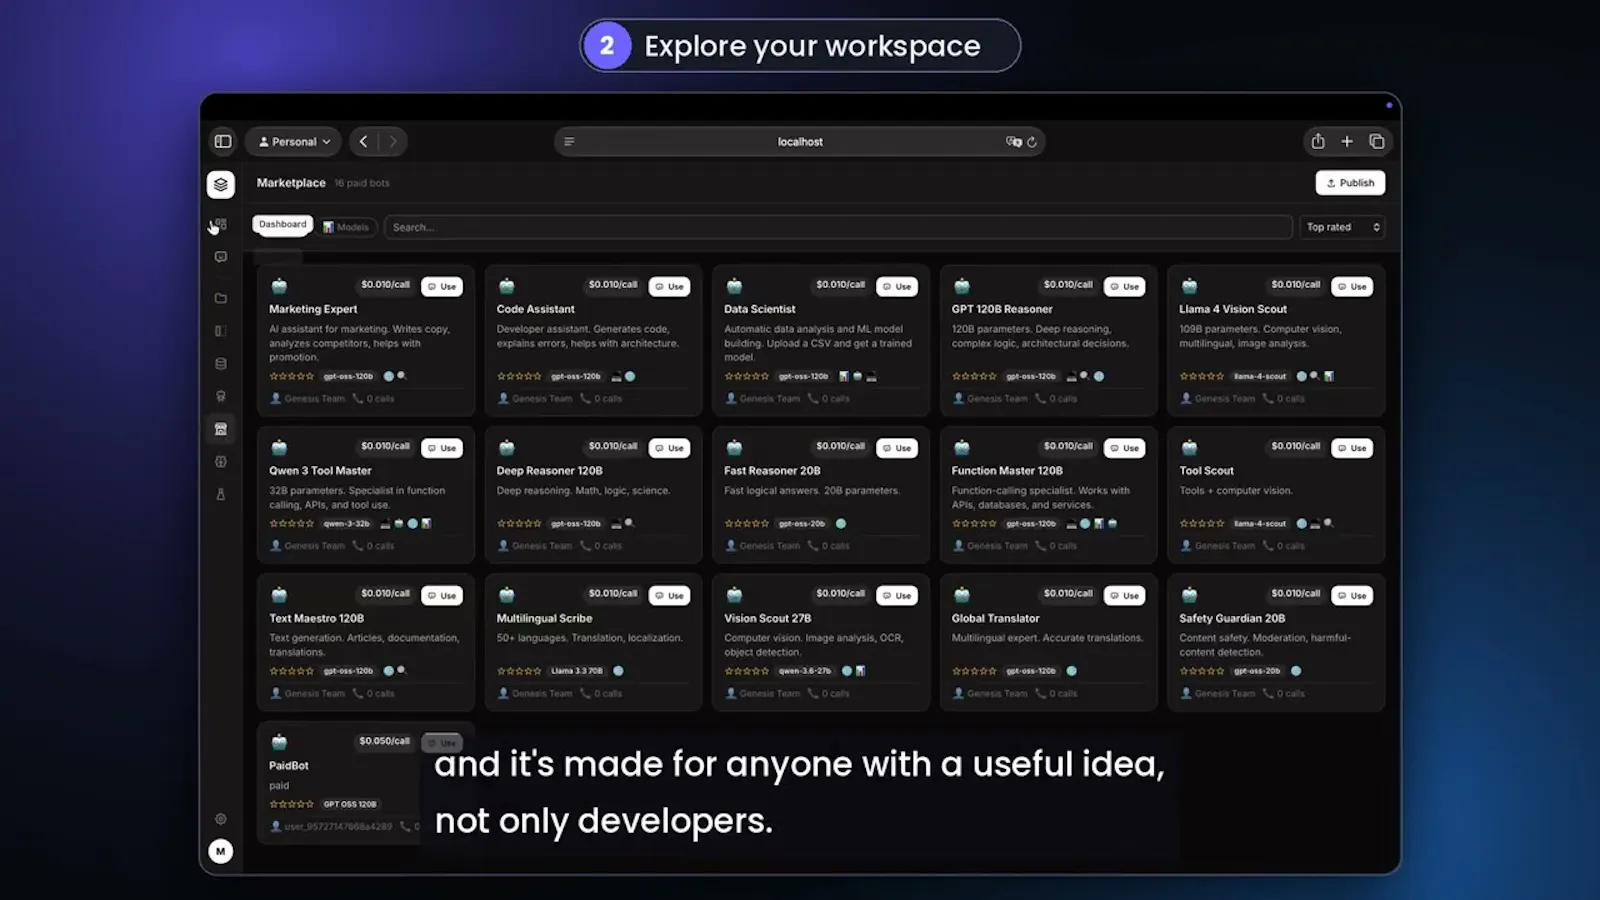
Task: Open the Qwen 3 Tool Master title
Action: pyautogui.click(x=320, y=471)
